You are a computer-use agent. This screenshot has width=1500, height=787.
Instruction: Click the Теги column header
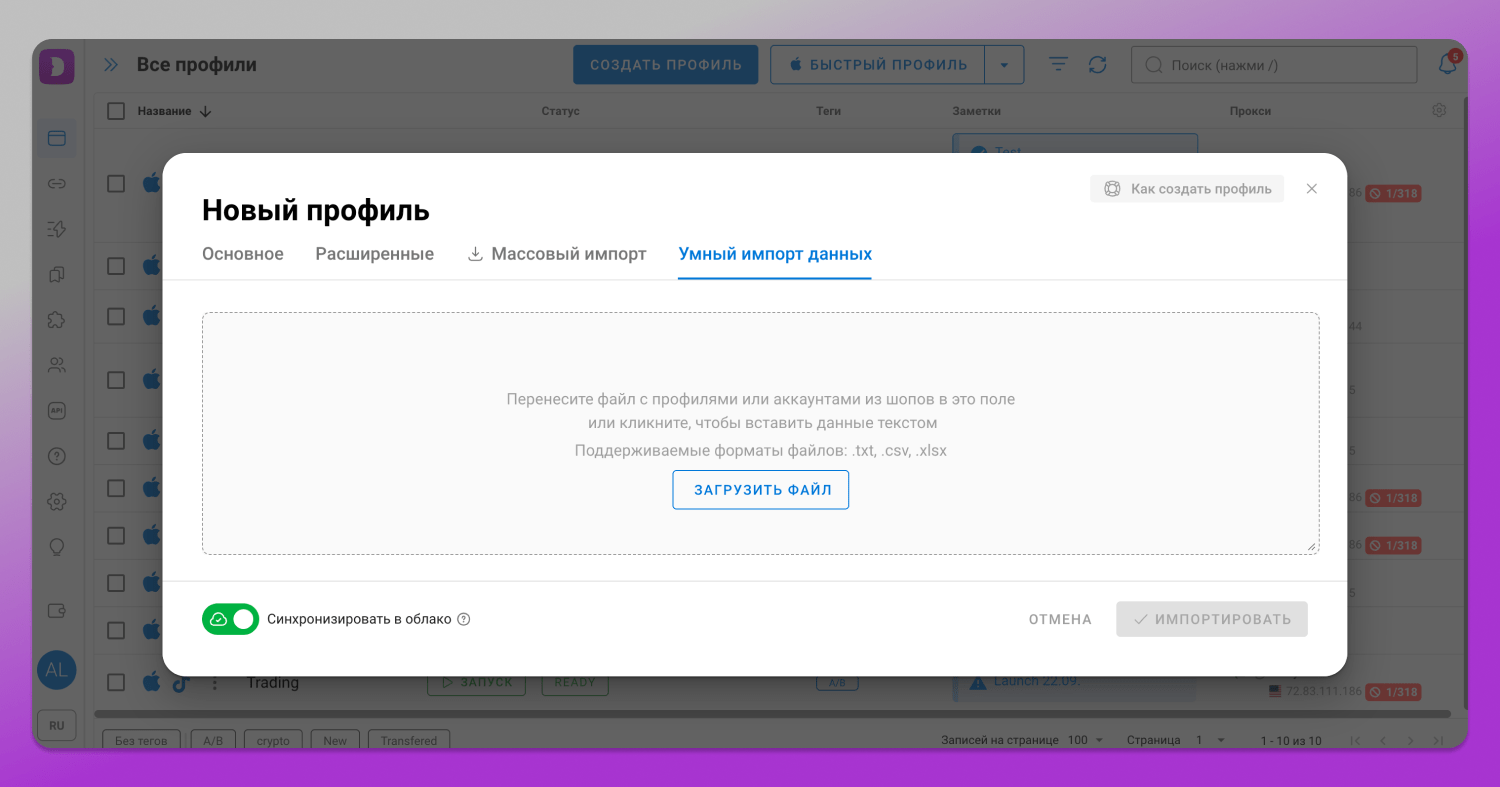pyautogui.click(x=828, y=111)
